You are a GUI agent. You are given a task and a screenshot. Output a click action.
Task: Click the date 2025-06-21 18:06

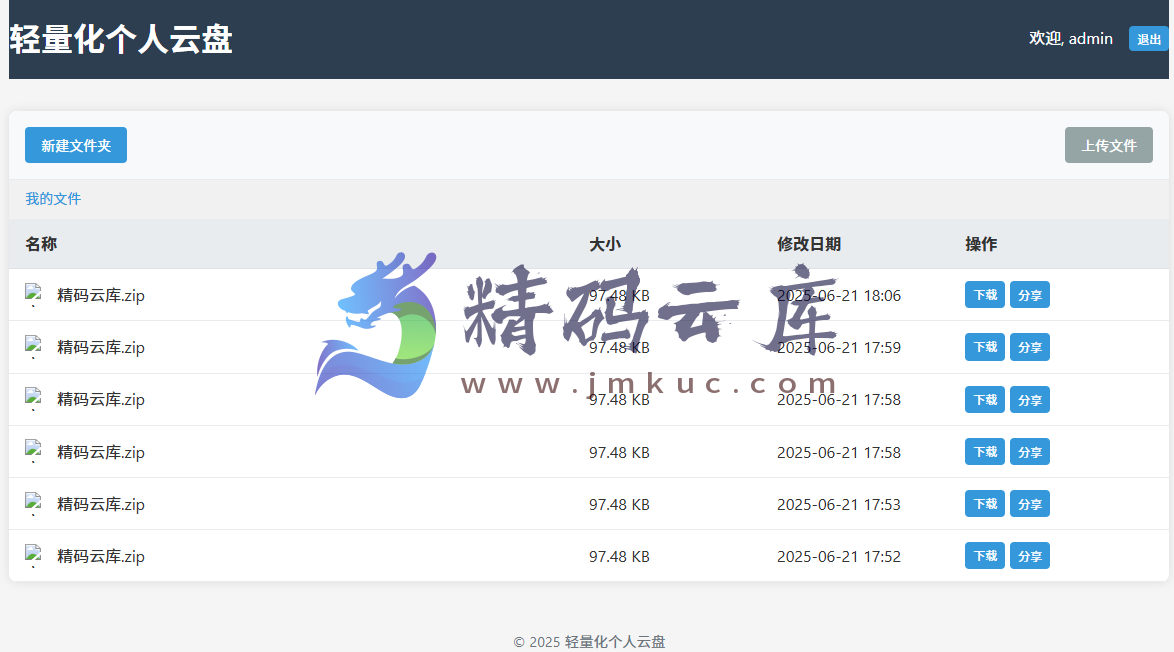point(839,296)
